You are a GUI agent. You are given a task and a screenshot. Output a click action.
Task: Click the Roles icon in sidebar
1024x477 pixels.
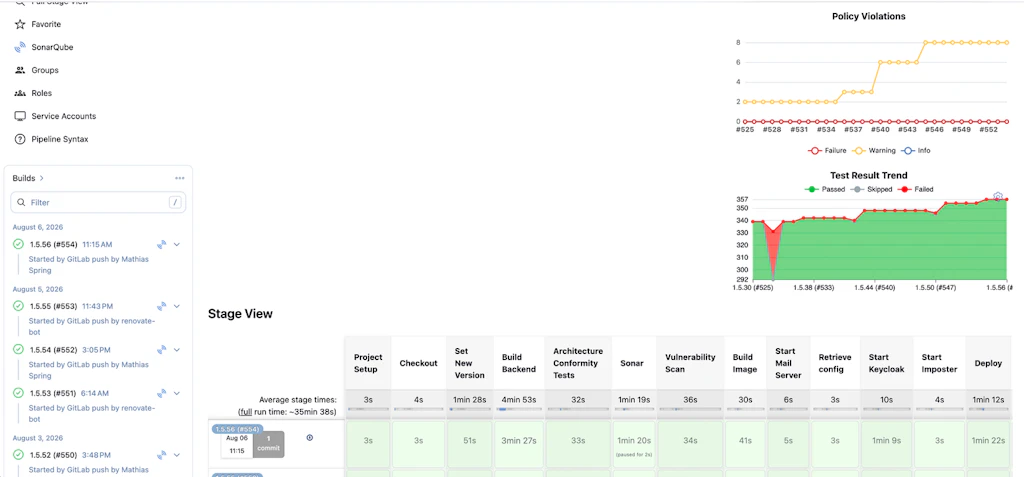pos(20,93)
